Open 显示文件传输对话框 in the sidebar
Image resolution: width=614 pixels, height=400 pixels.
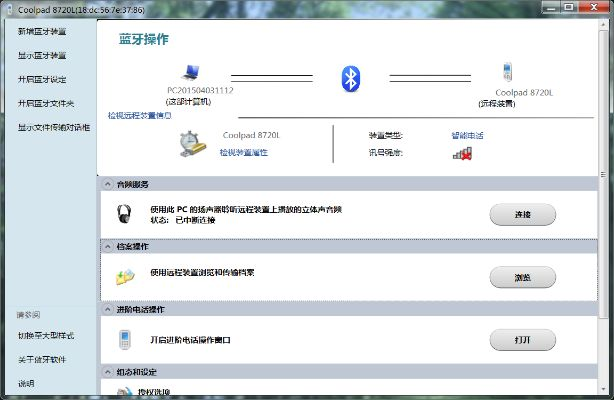tap(54, 127)
